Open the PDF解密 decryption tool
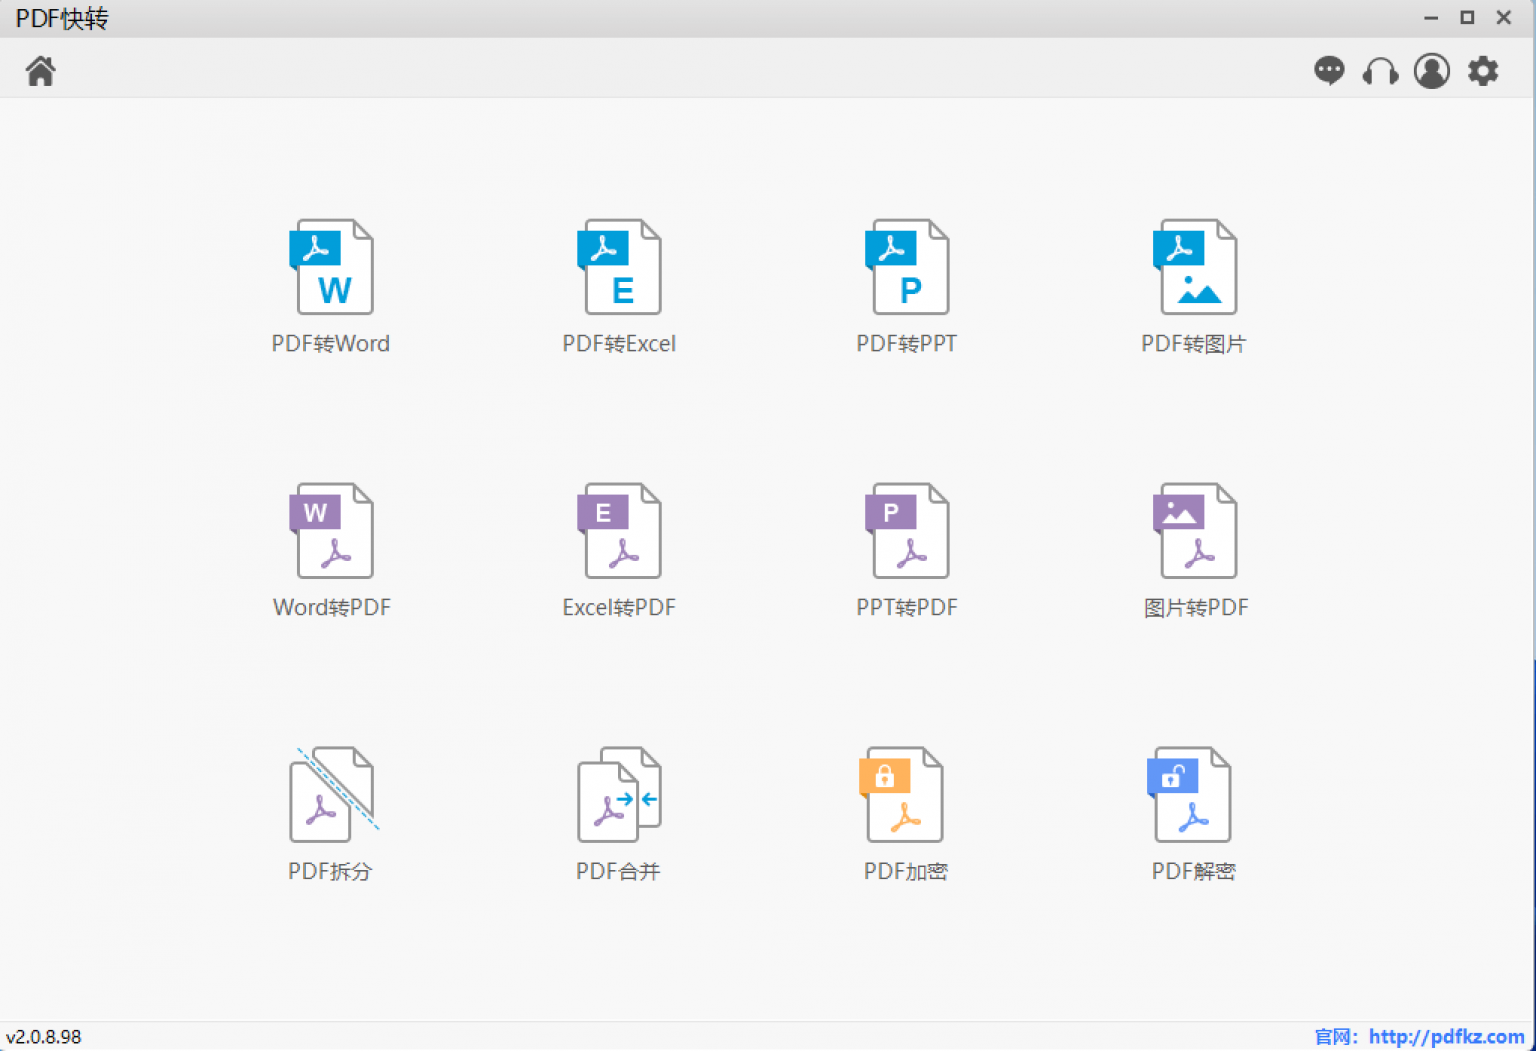 coord(1191,795)
